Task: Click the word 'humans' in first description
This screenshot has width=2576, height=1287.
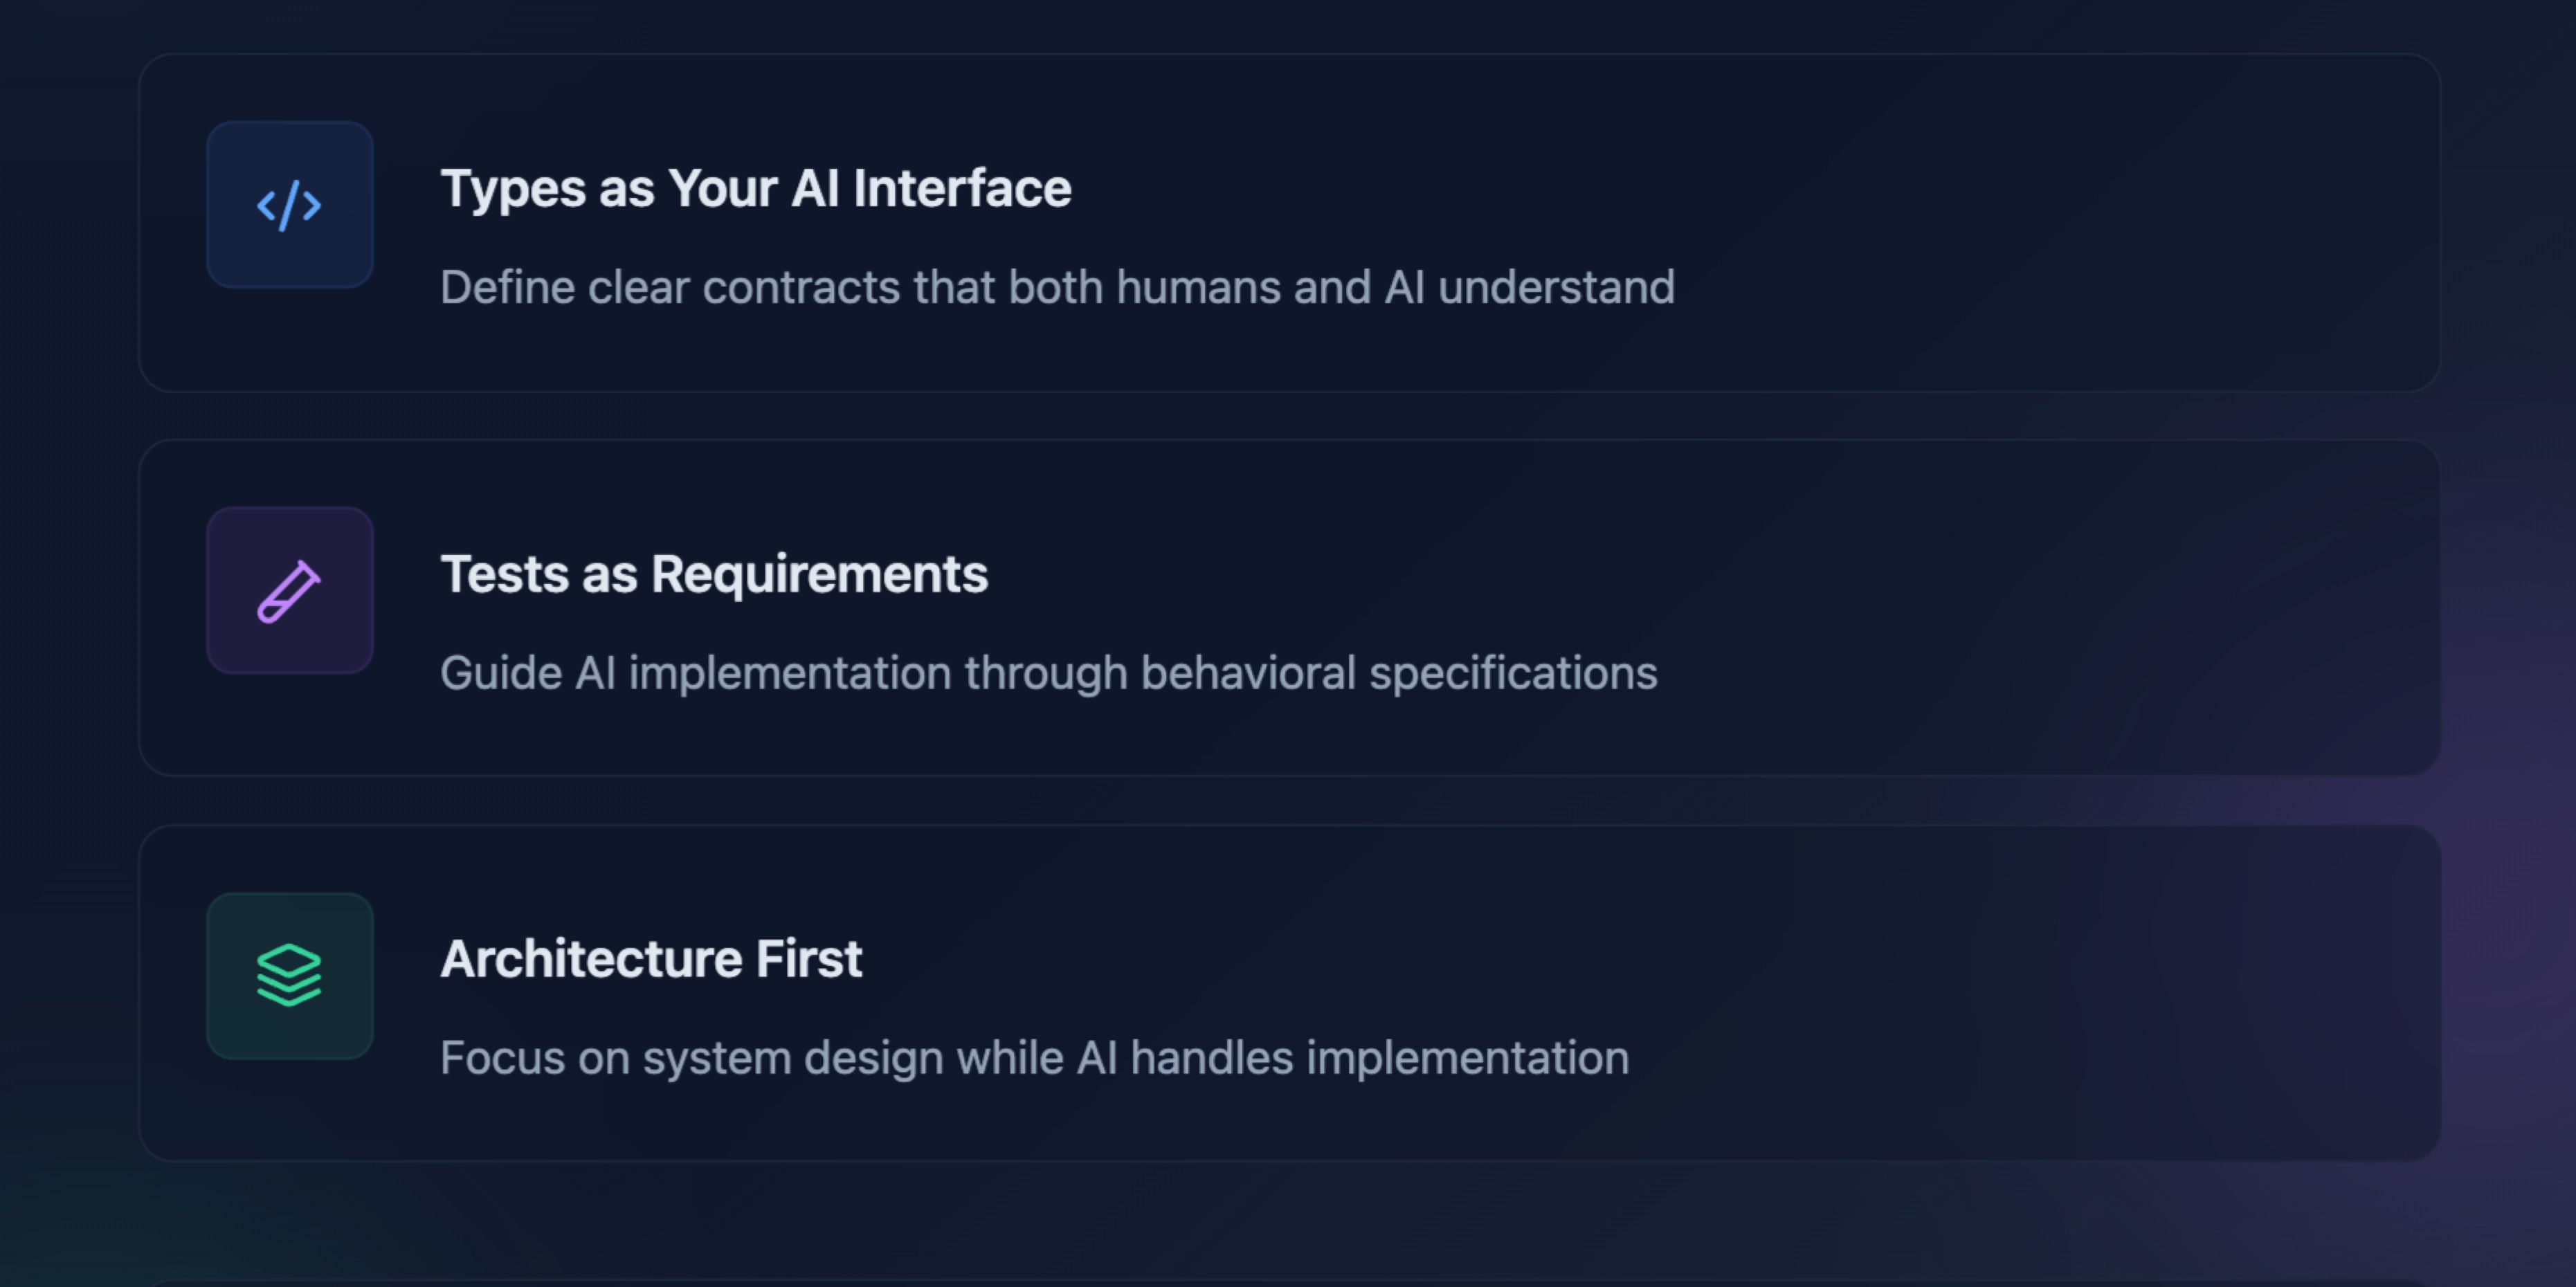Action: [1198, 288]
